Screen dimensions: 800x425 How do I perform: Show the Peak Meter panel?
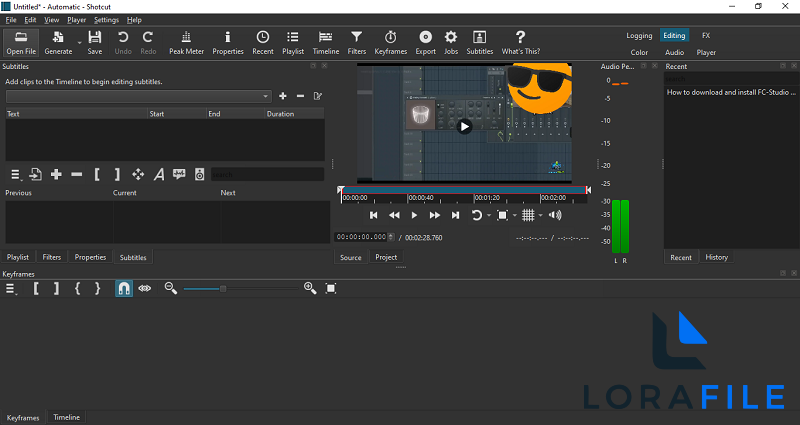coord(186,43)
